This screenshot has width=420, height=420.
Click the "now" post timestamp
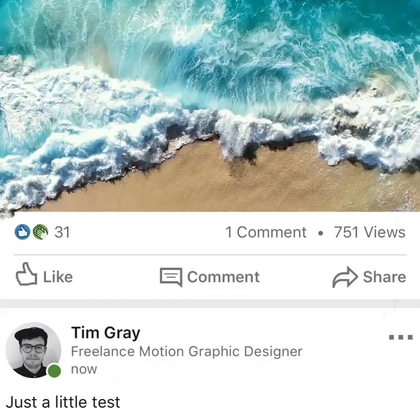84,369
